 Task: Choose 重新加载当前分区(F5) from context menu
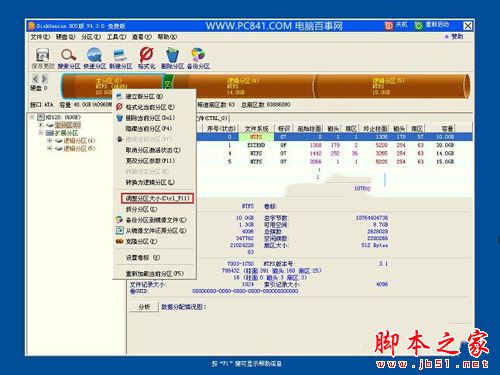155,274
